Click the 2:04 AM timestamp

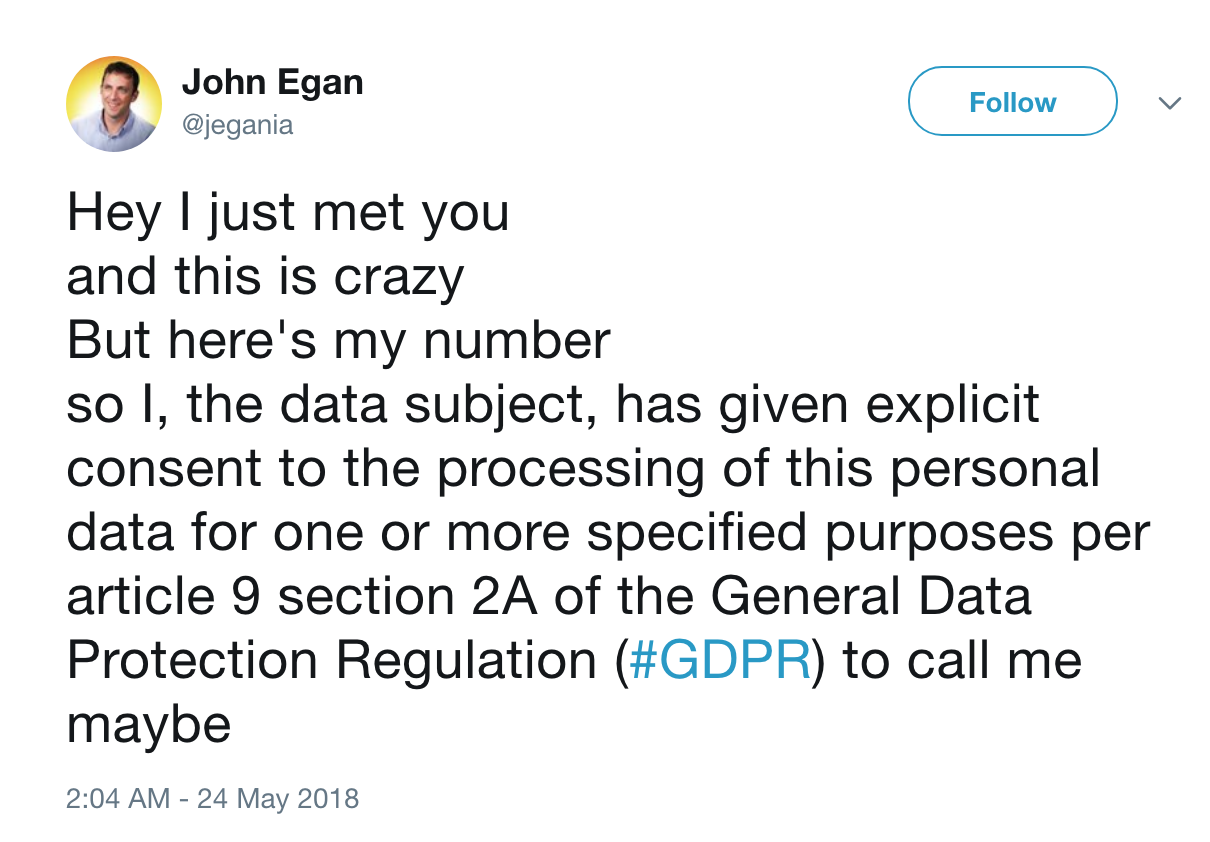point(118,799)
